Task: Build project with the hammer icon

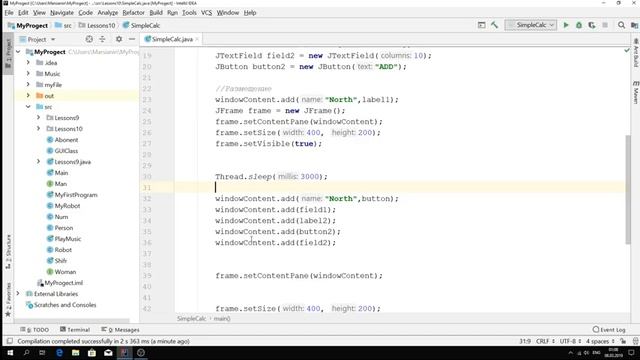Action: click(494, 25)
